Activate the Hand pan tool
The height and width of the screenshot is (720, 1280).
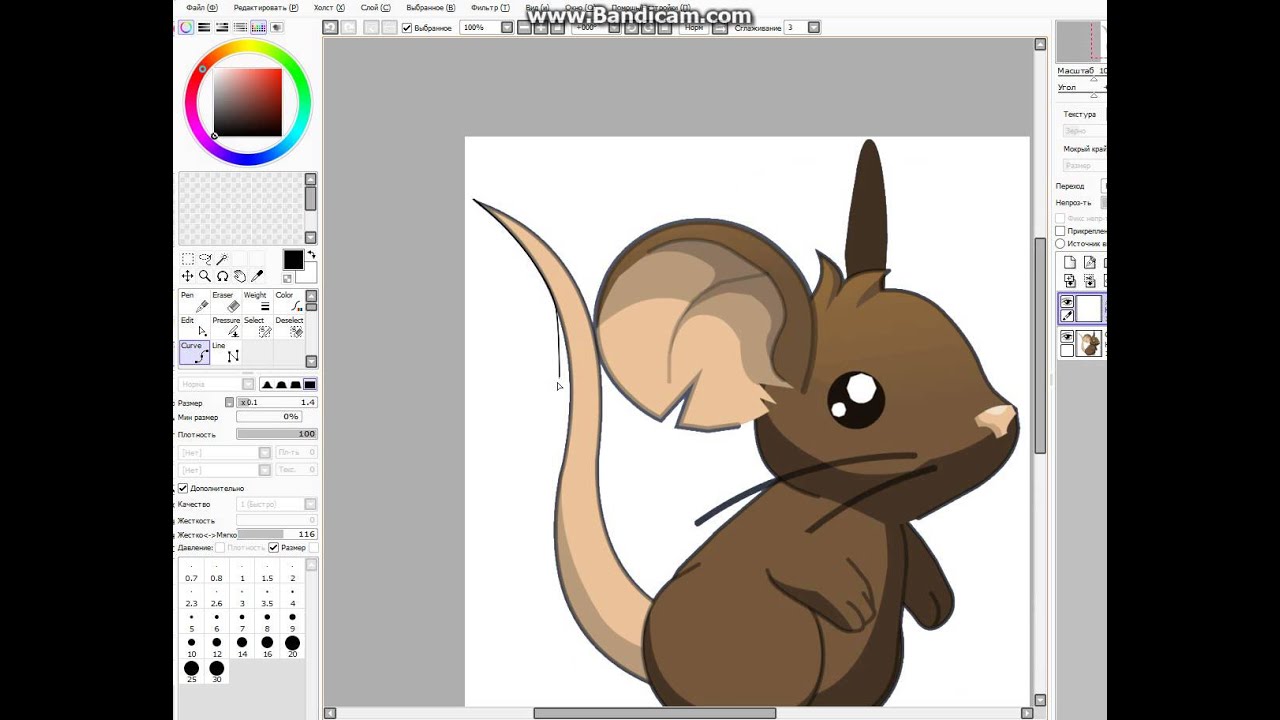click(x=240, y=276)
